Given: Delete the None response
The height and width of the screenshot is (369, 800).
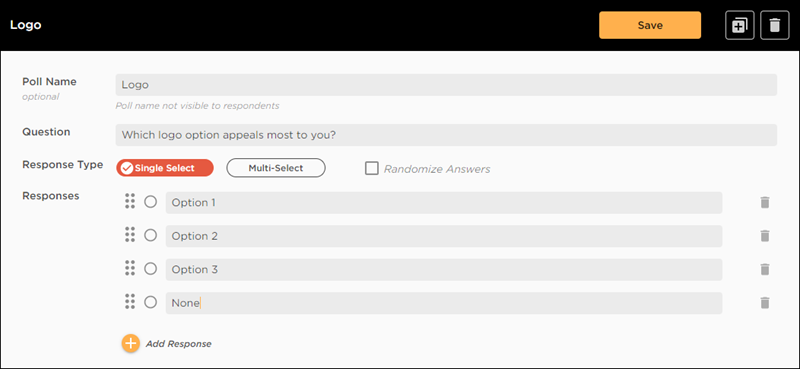Looking at the screenshot, I should click(x=764, y=303).
